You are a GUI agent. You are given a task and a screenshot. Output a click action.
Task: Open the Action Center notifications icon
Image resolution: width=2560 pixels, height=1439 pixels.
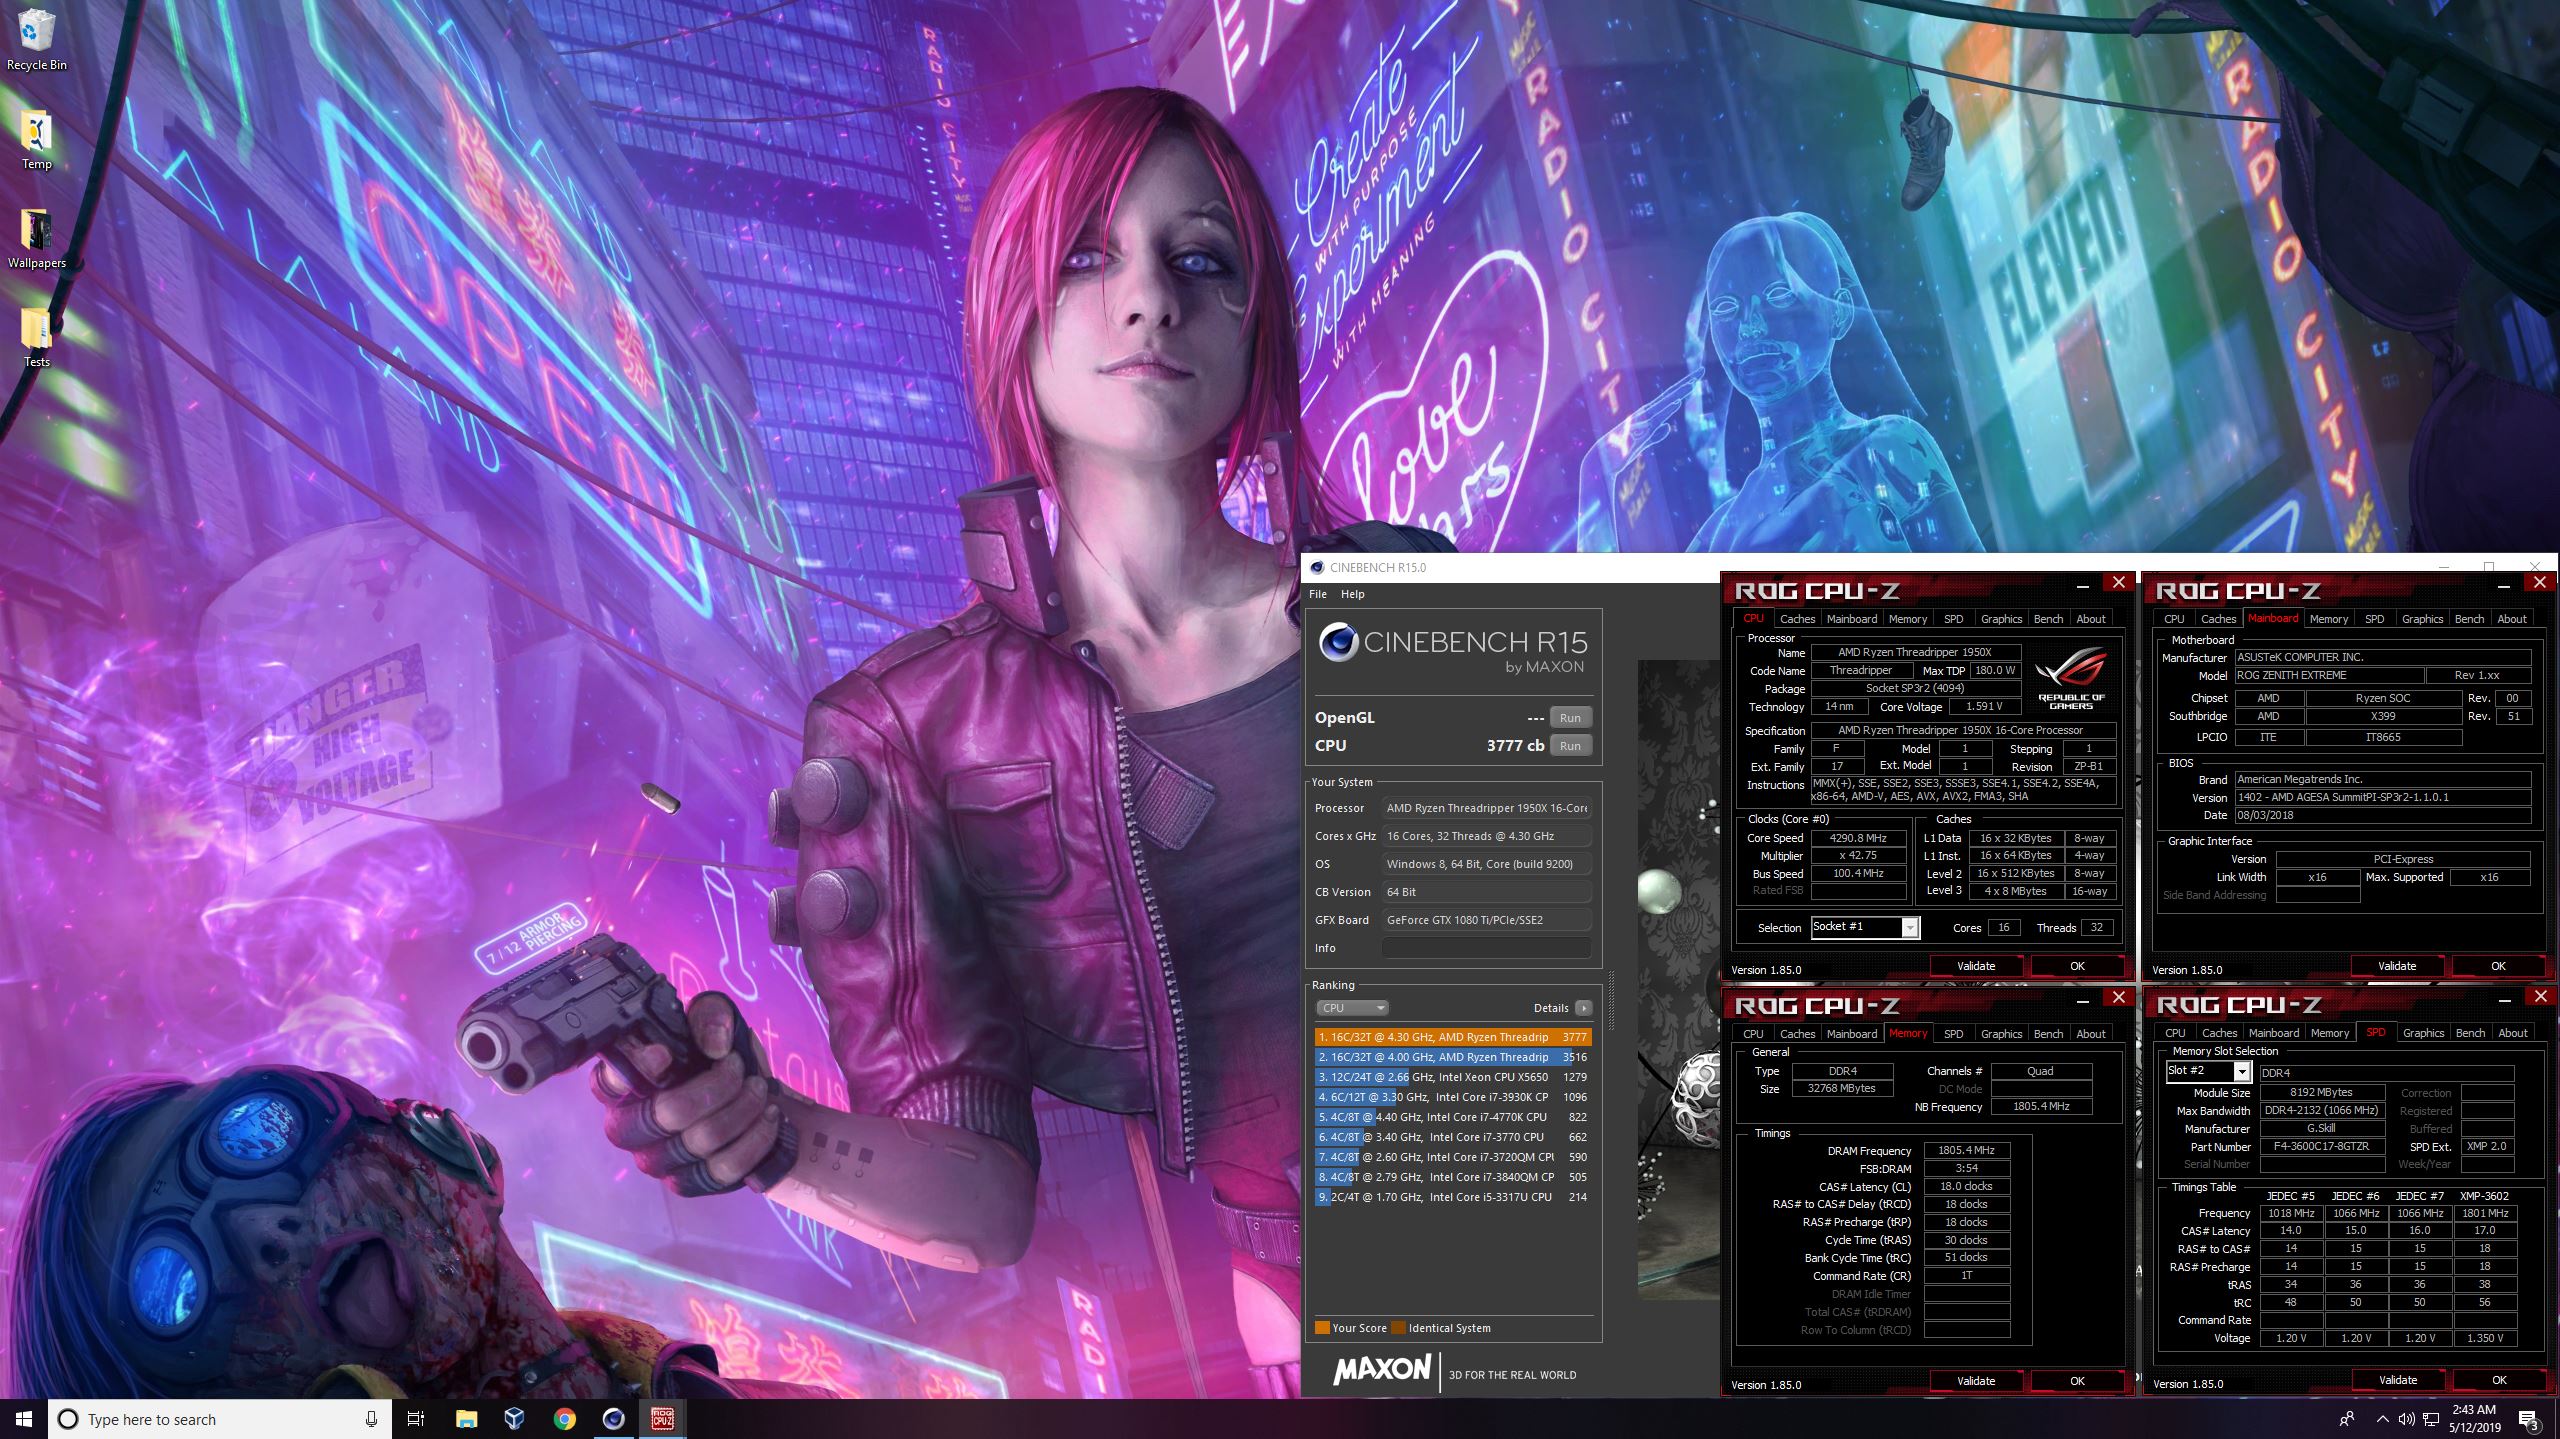coord(2529,1419)
